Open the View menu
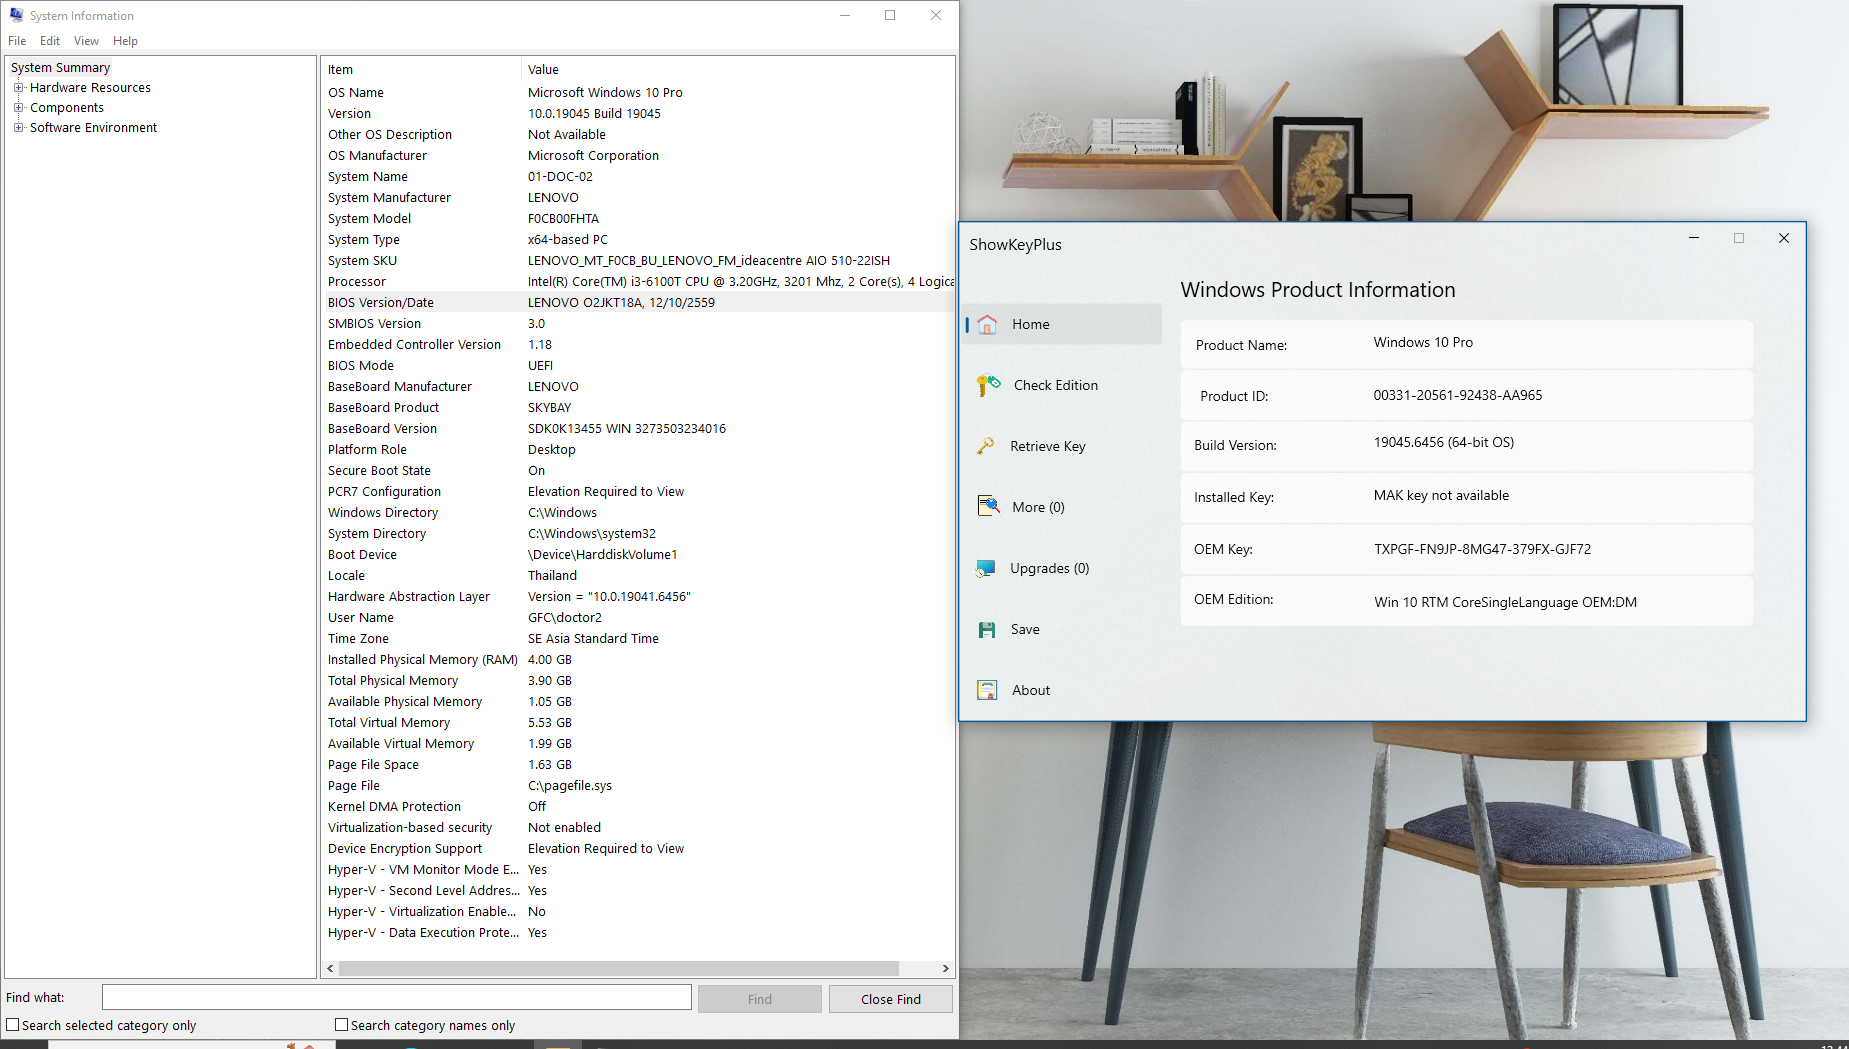 (86, 41)
